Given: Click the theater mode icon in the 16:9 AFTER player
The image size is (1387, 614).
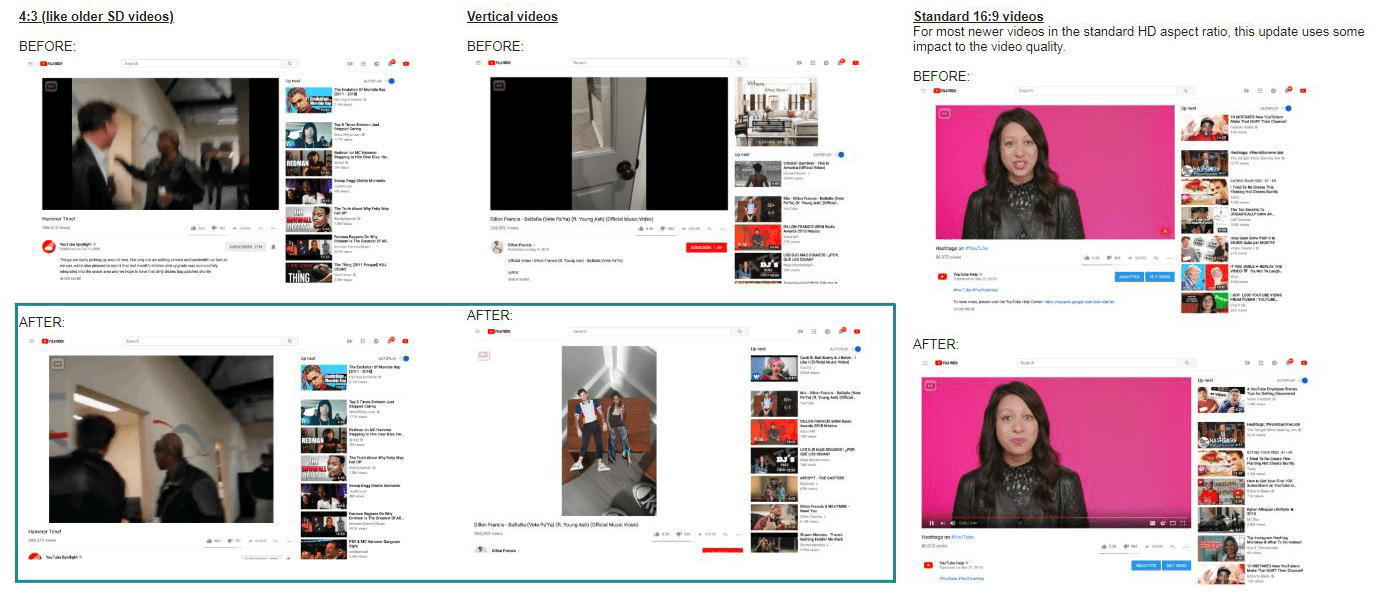Looking at the screenshot, I should (x=1172, y=523).
